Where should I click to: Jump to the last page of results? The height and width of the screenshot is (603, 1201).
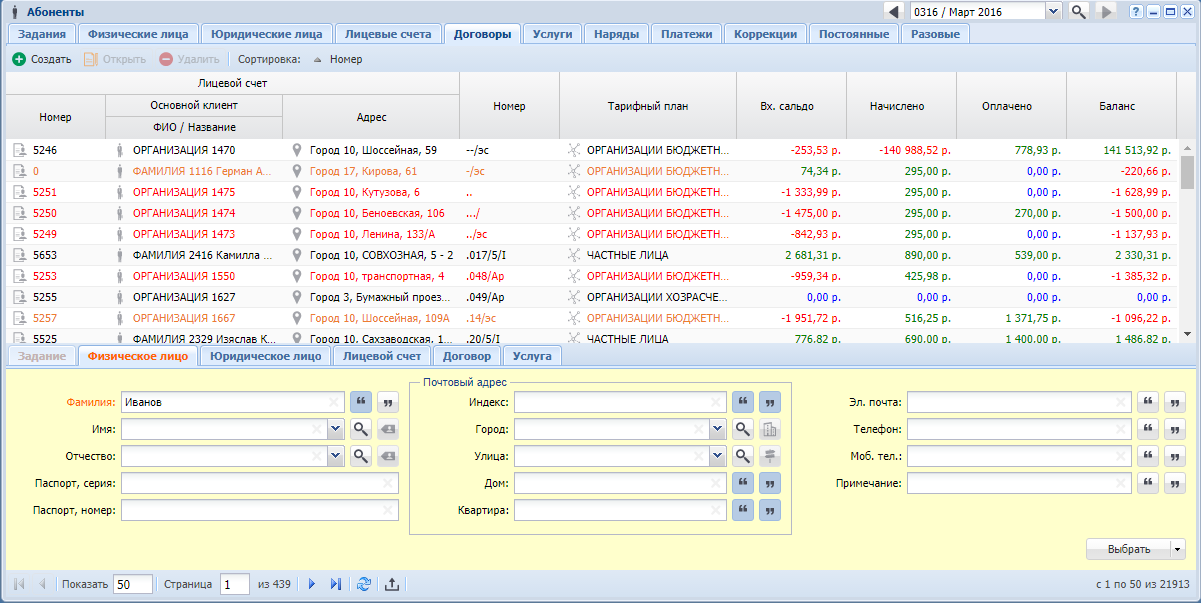(336, 584)
